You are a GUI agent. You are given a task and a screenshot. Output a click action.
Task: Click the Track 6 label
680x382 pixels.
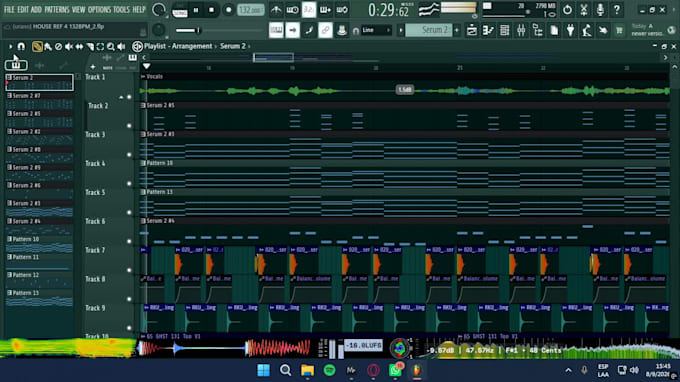pos(95,222)
